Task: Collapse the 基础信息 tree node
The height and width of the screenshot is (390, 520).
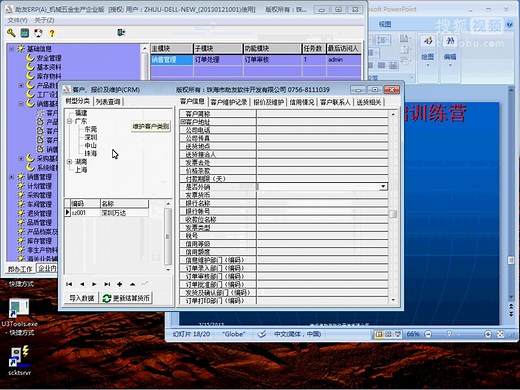Action: coord(11,49)
